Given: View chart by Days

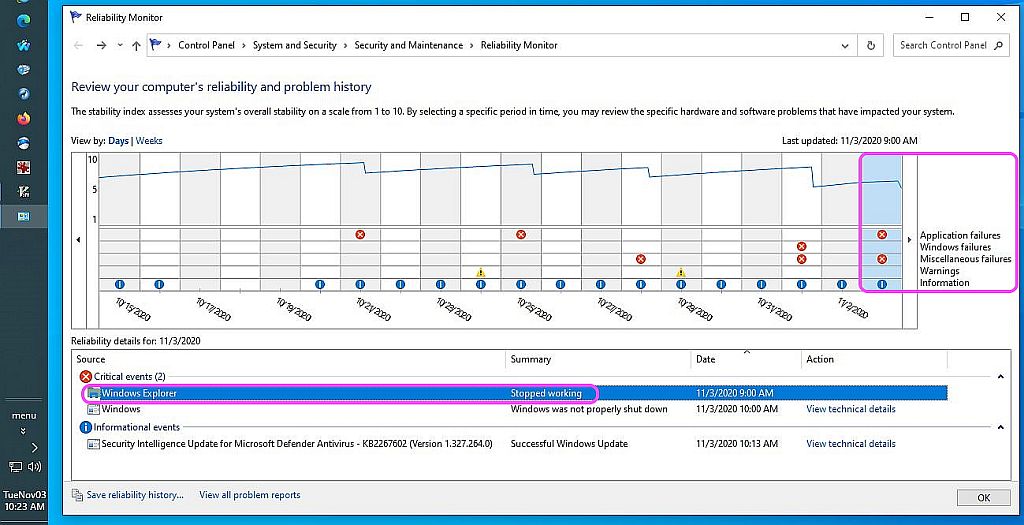Looking at the screenshot, I should (118, 140).
